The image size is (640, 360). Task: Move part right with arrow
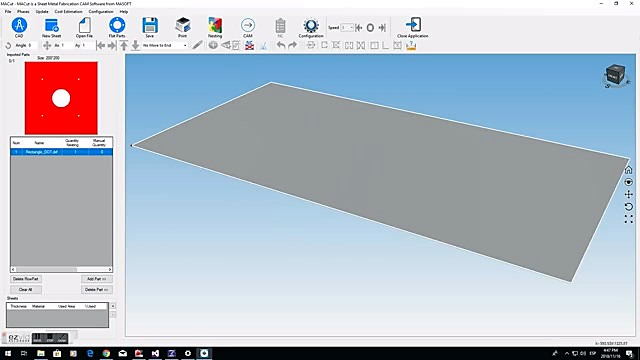click(x=111, y=45)
